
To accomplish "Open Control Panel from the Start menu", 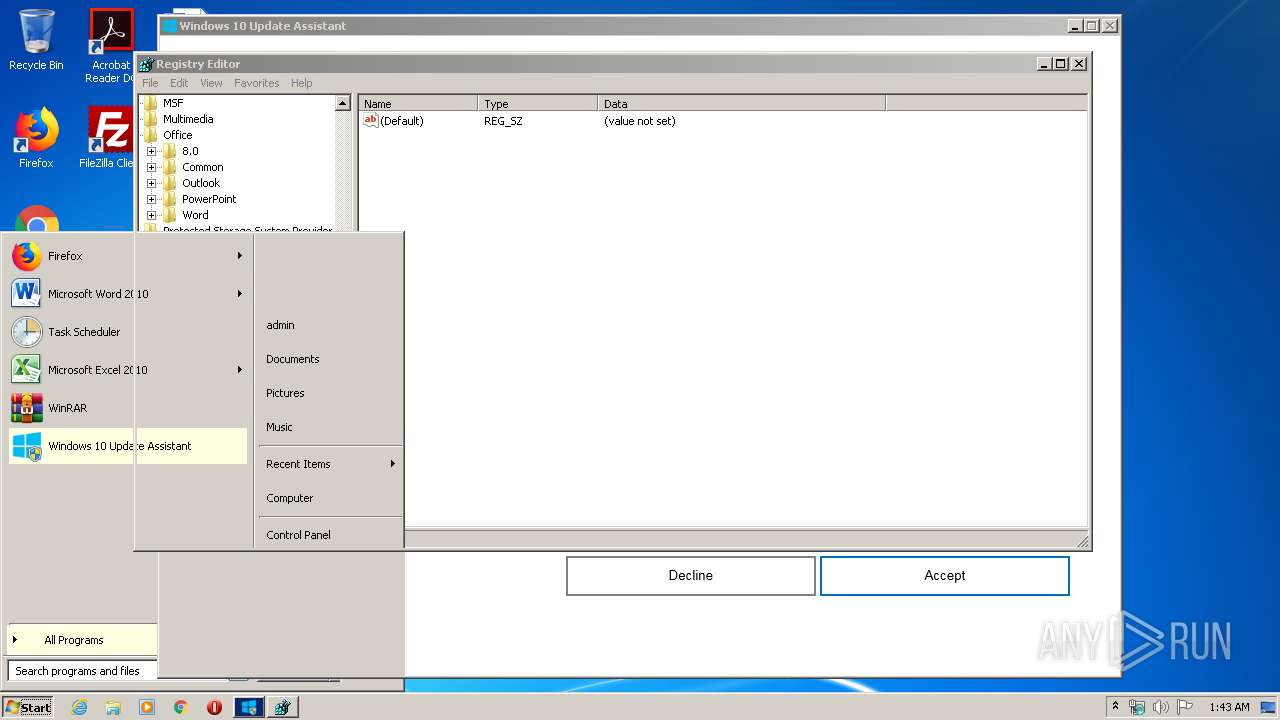I will click(298, 535).
